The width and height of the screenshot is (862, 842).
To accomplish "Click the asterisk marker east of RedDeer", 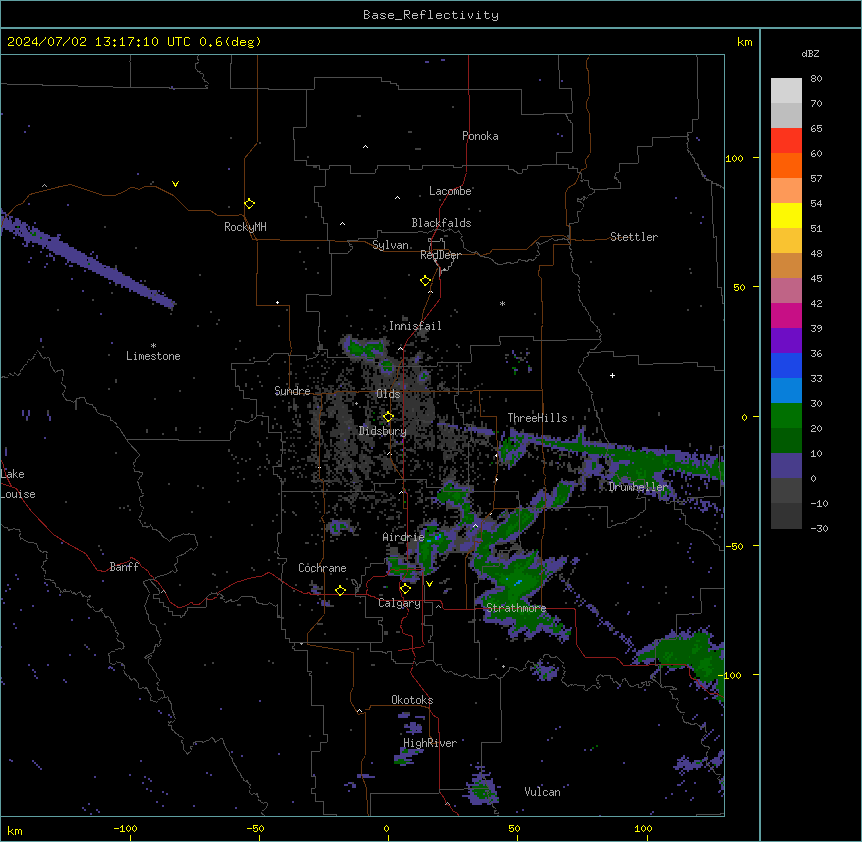I will (x=502, y=303).
